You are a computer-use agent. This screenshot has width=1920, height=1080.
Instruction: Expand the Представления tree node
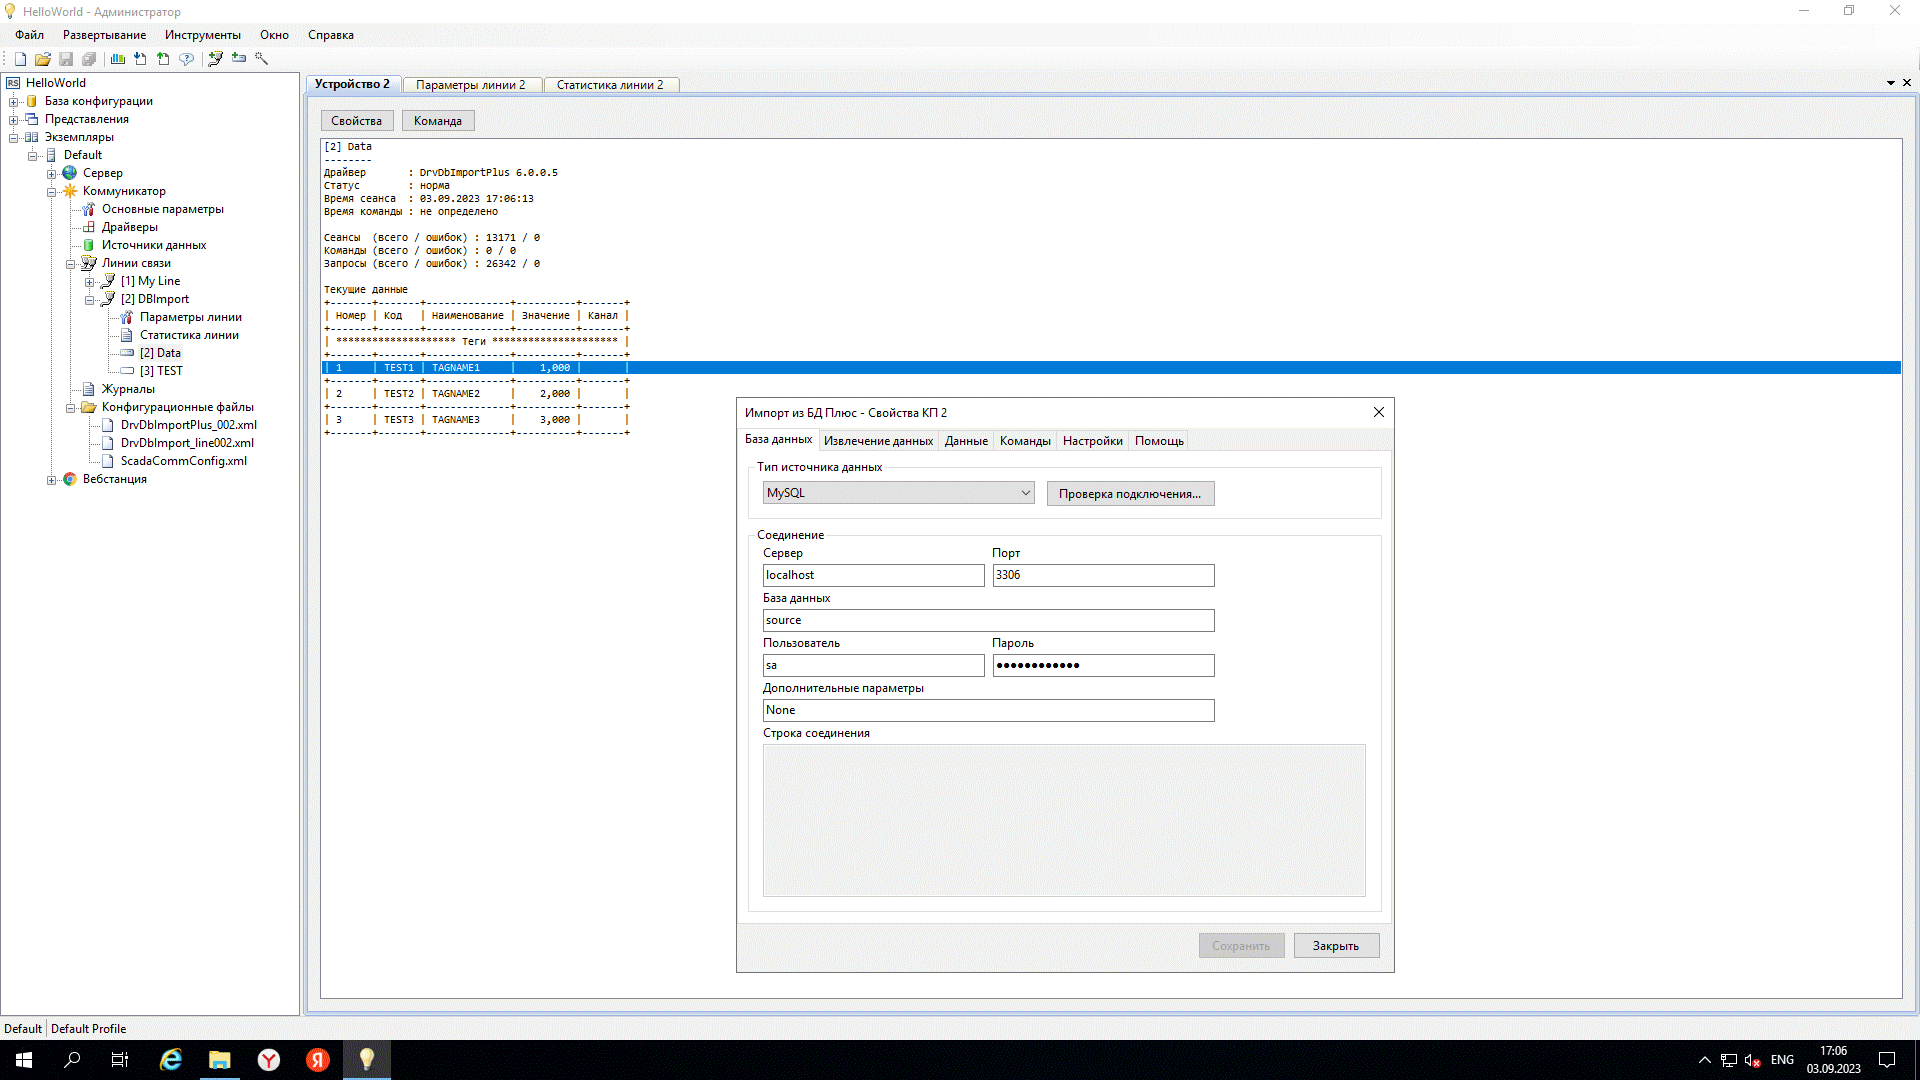coord(14,120)
